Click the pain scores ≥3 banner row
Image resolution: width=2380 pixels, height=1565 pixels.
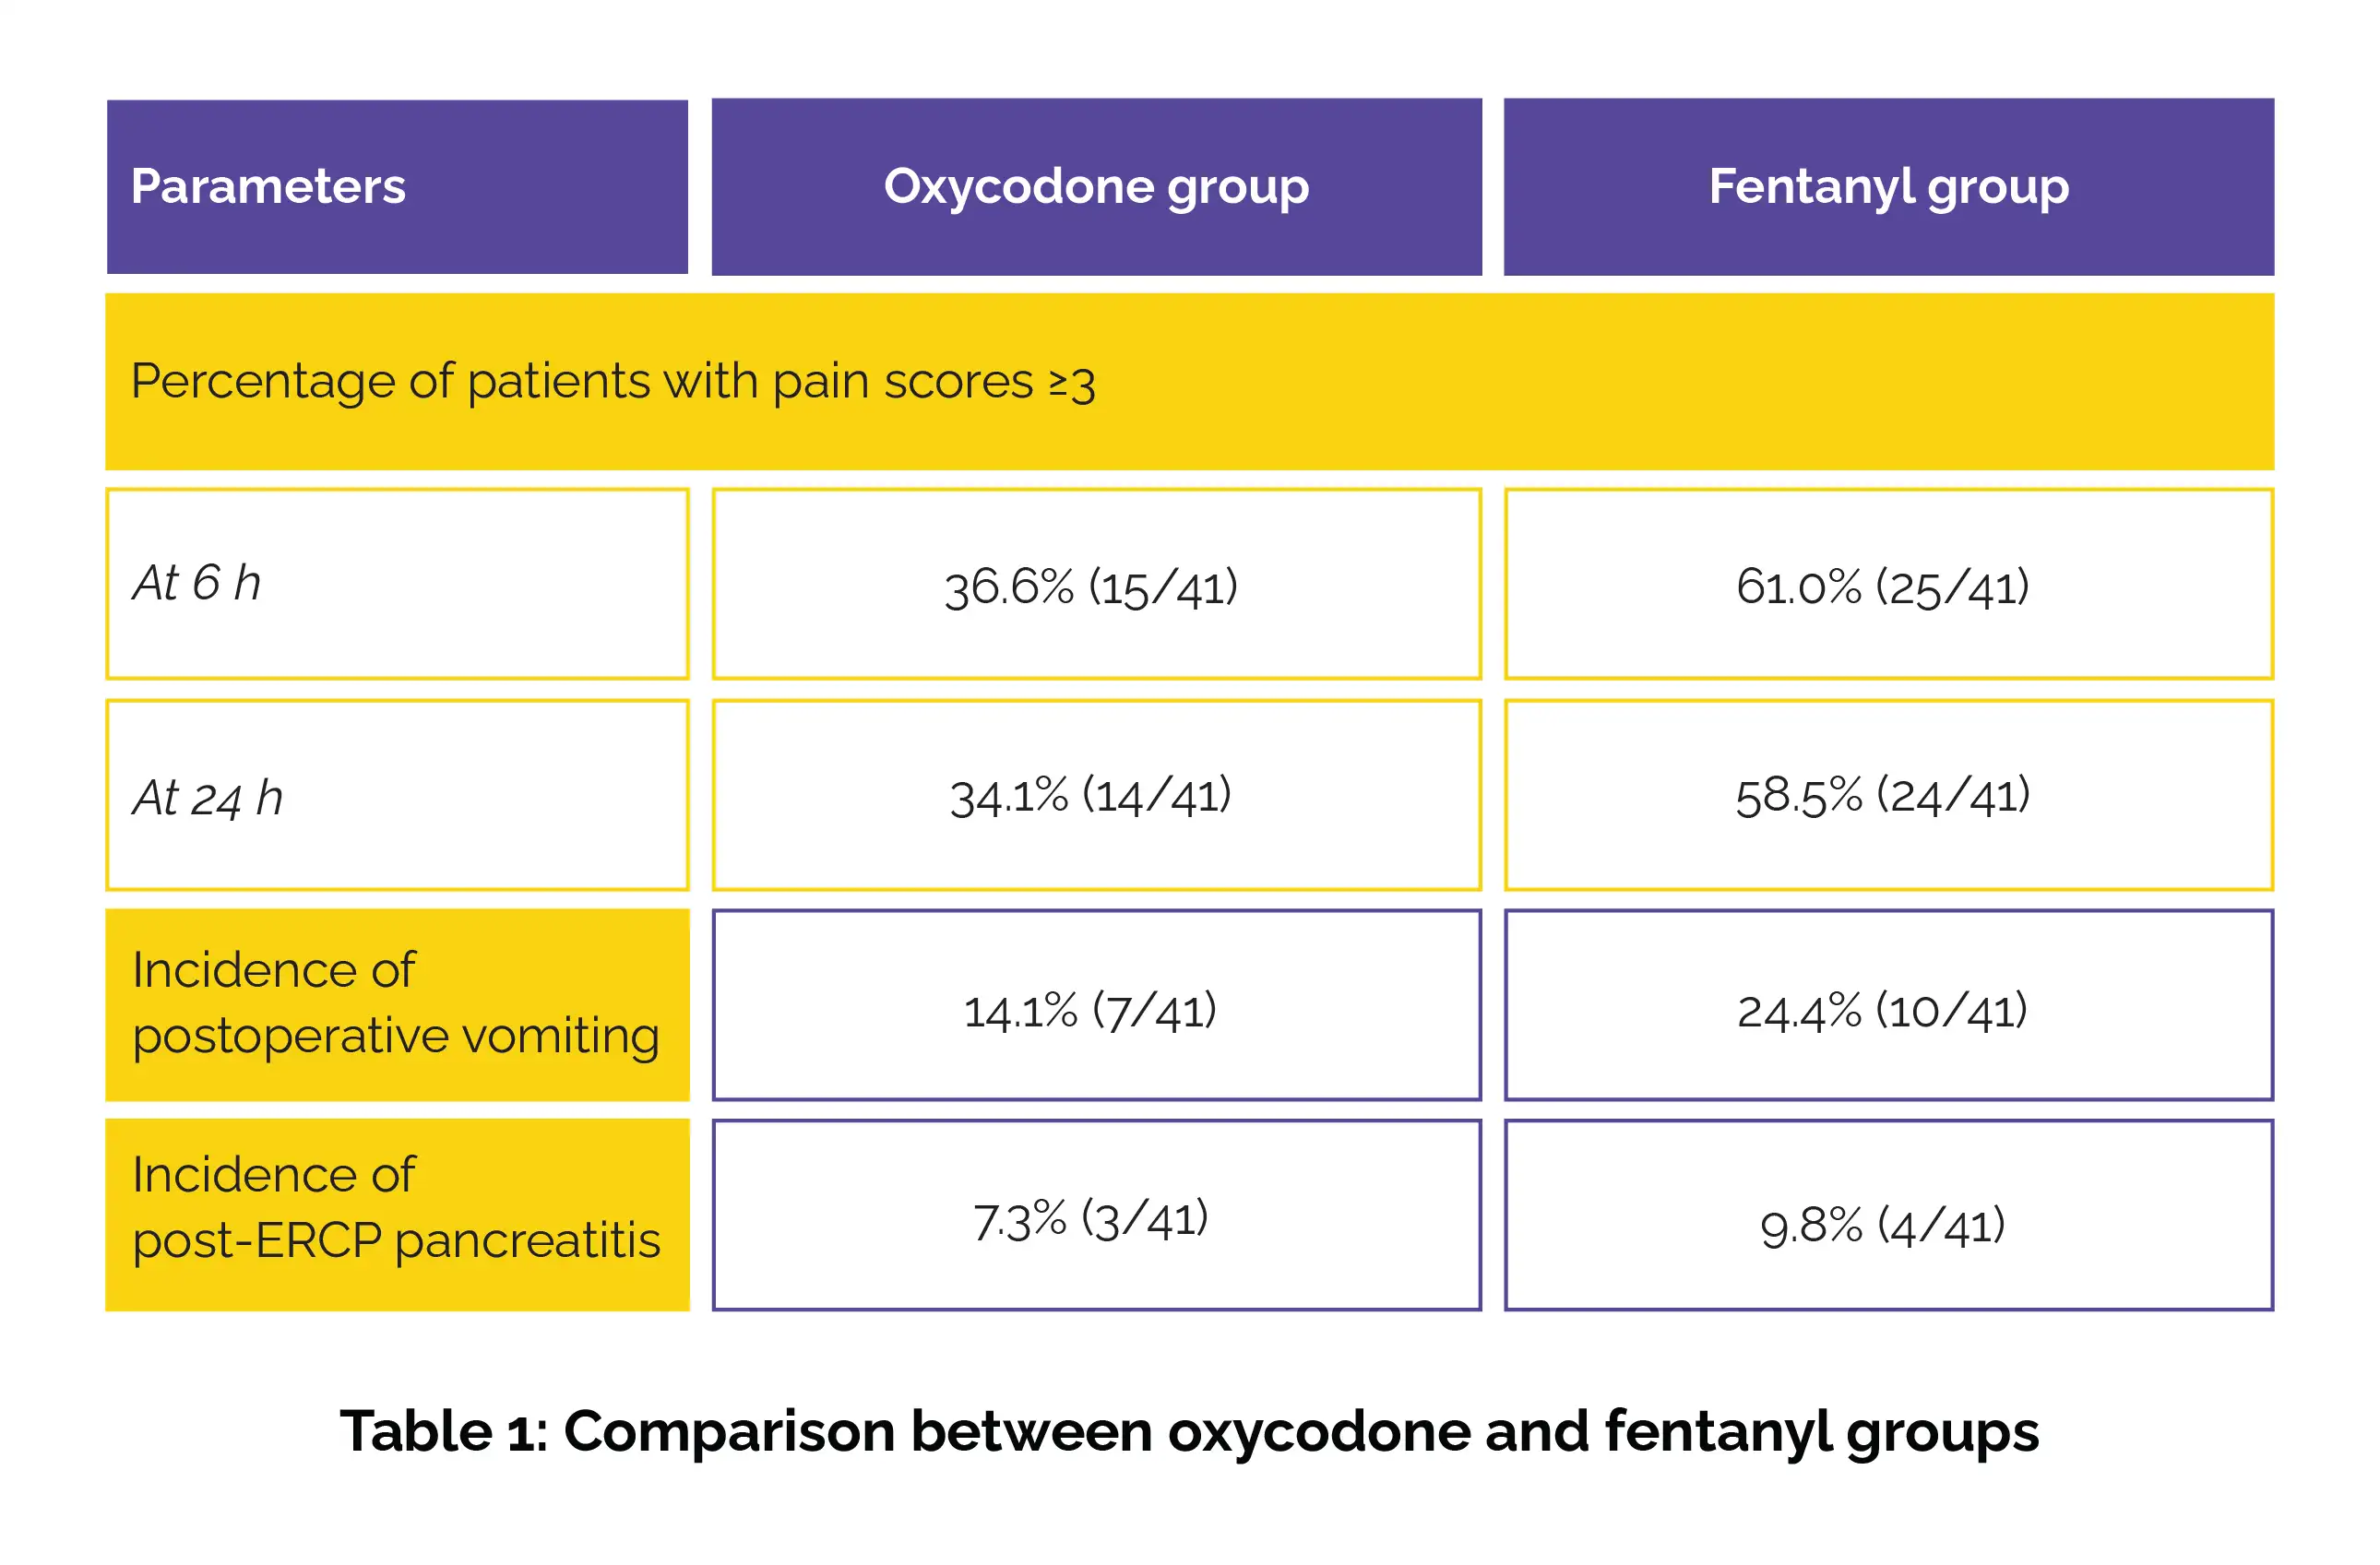[x=1190, y=382]
